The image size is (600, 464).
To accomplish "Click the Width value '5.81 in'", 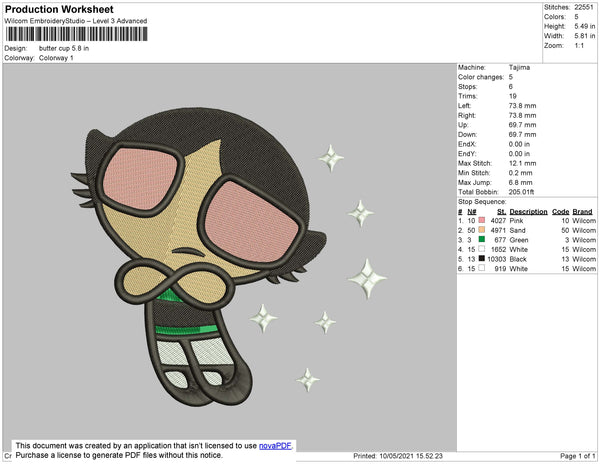I will pyautogui.click(x=585, y=36).
